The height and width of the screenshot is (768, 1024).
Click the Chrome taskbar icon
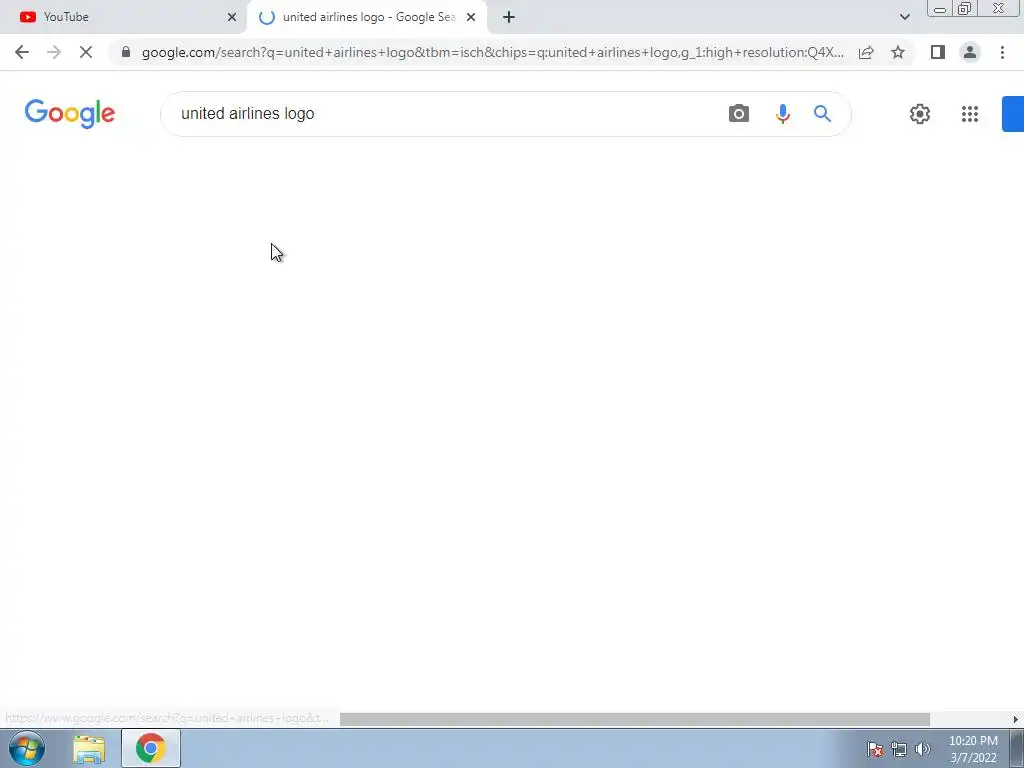(150, 748)
